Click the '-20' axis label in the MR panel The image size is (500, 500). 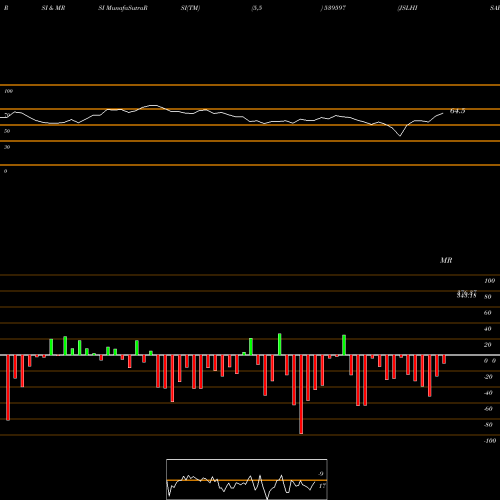[488, 377]
